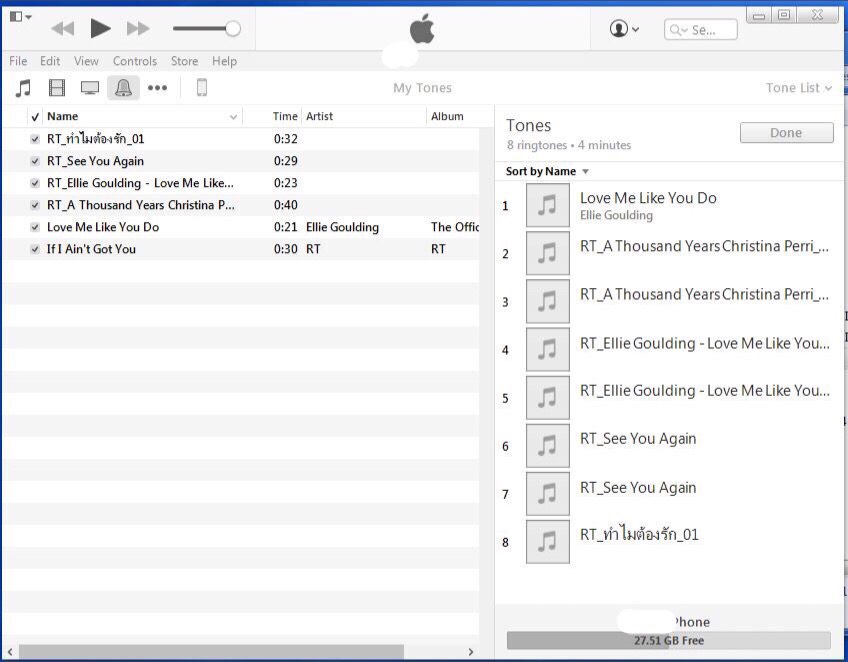Screen dimensions: 848x662
Task: Open the Store menu
Action: tap(184, 61)
